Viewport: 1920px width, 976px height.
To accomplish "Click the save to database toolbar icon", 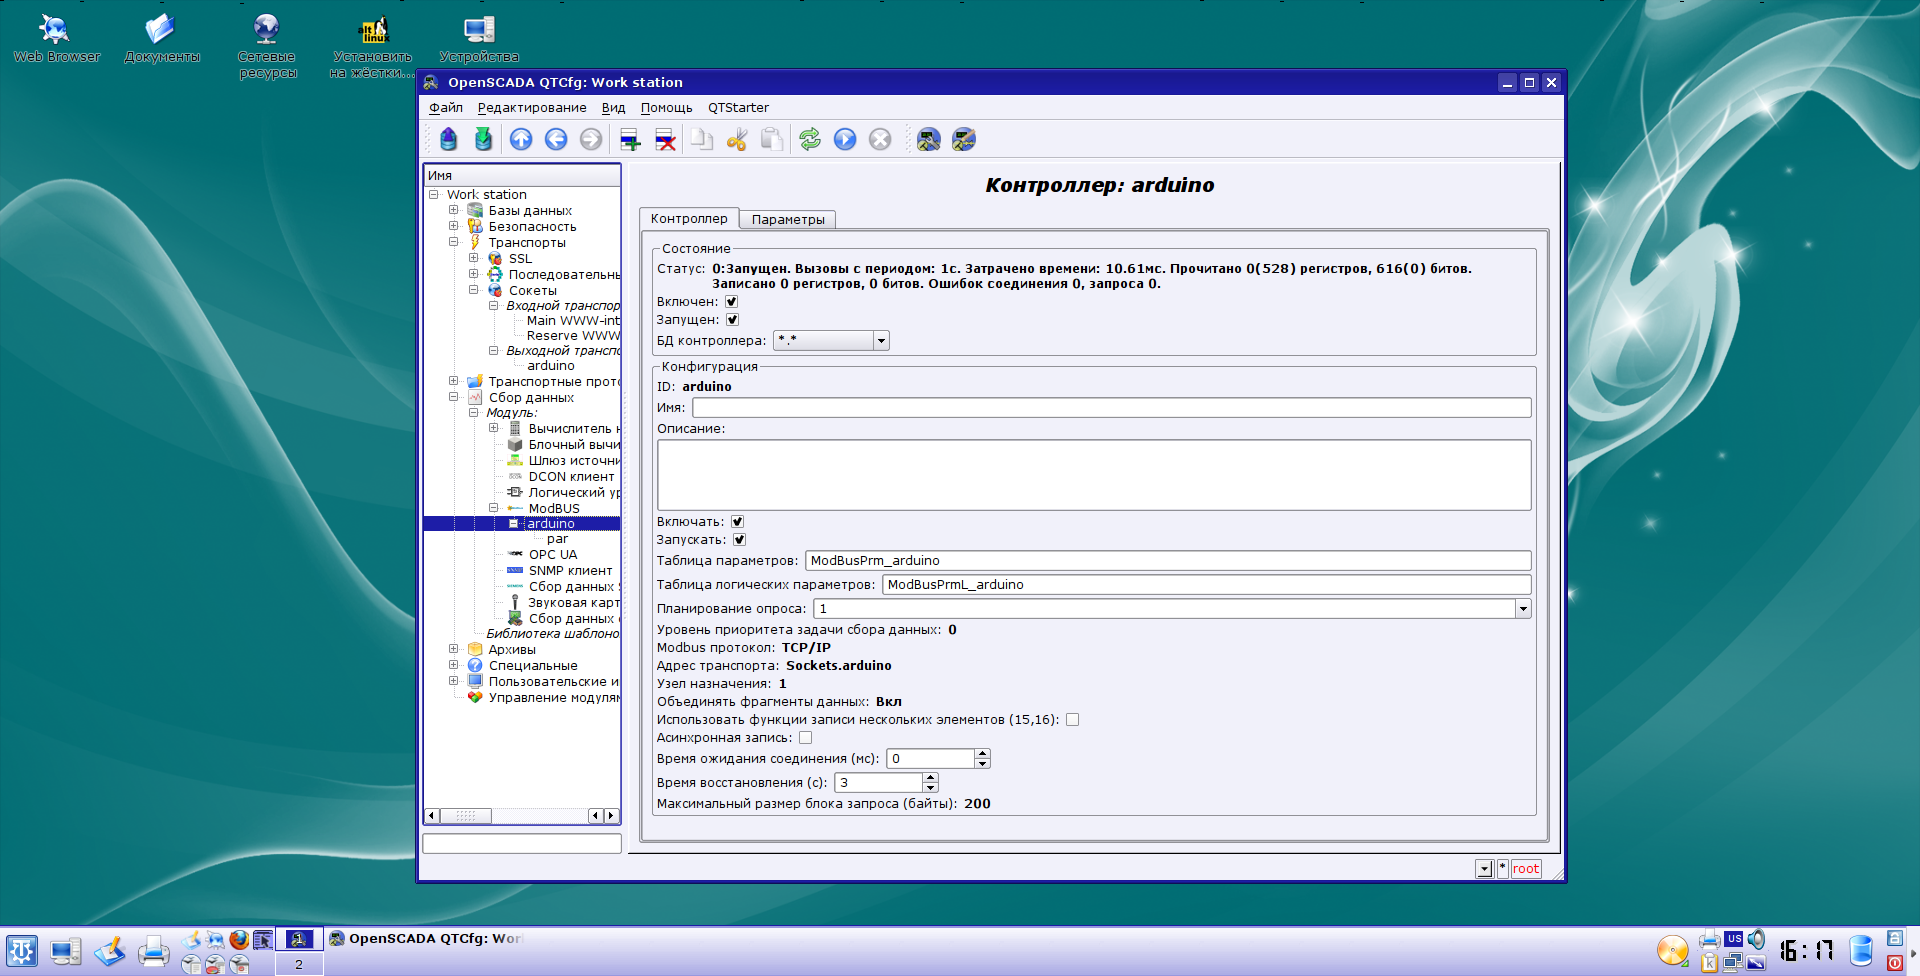I will (x=484, y=140).
